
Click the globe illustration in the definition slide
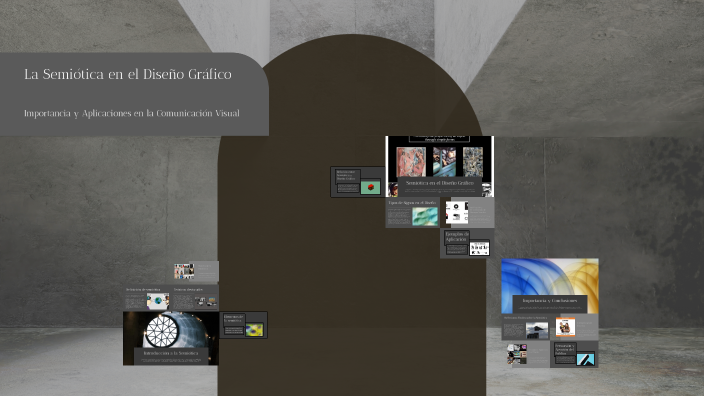click(x=158, y=301)
